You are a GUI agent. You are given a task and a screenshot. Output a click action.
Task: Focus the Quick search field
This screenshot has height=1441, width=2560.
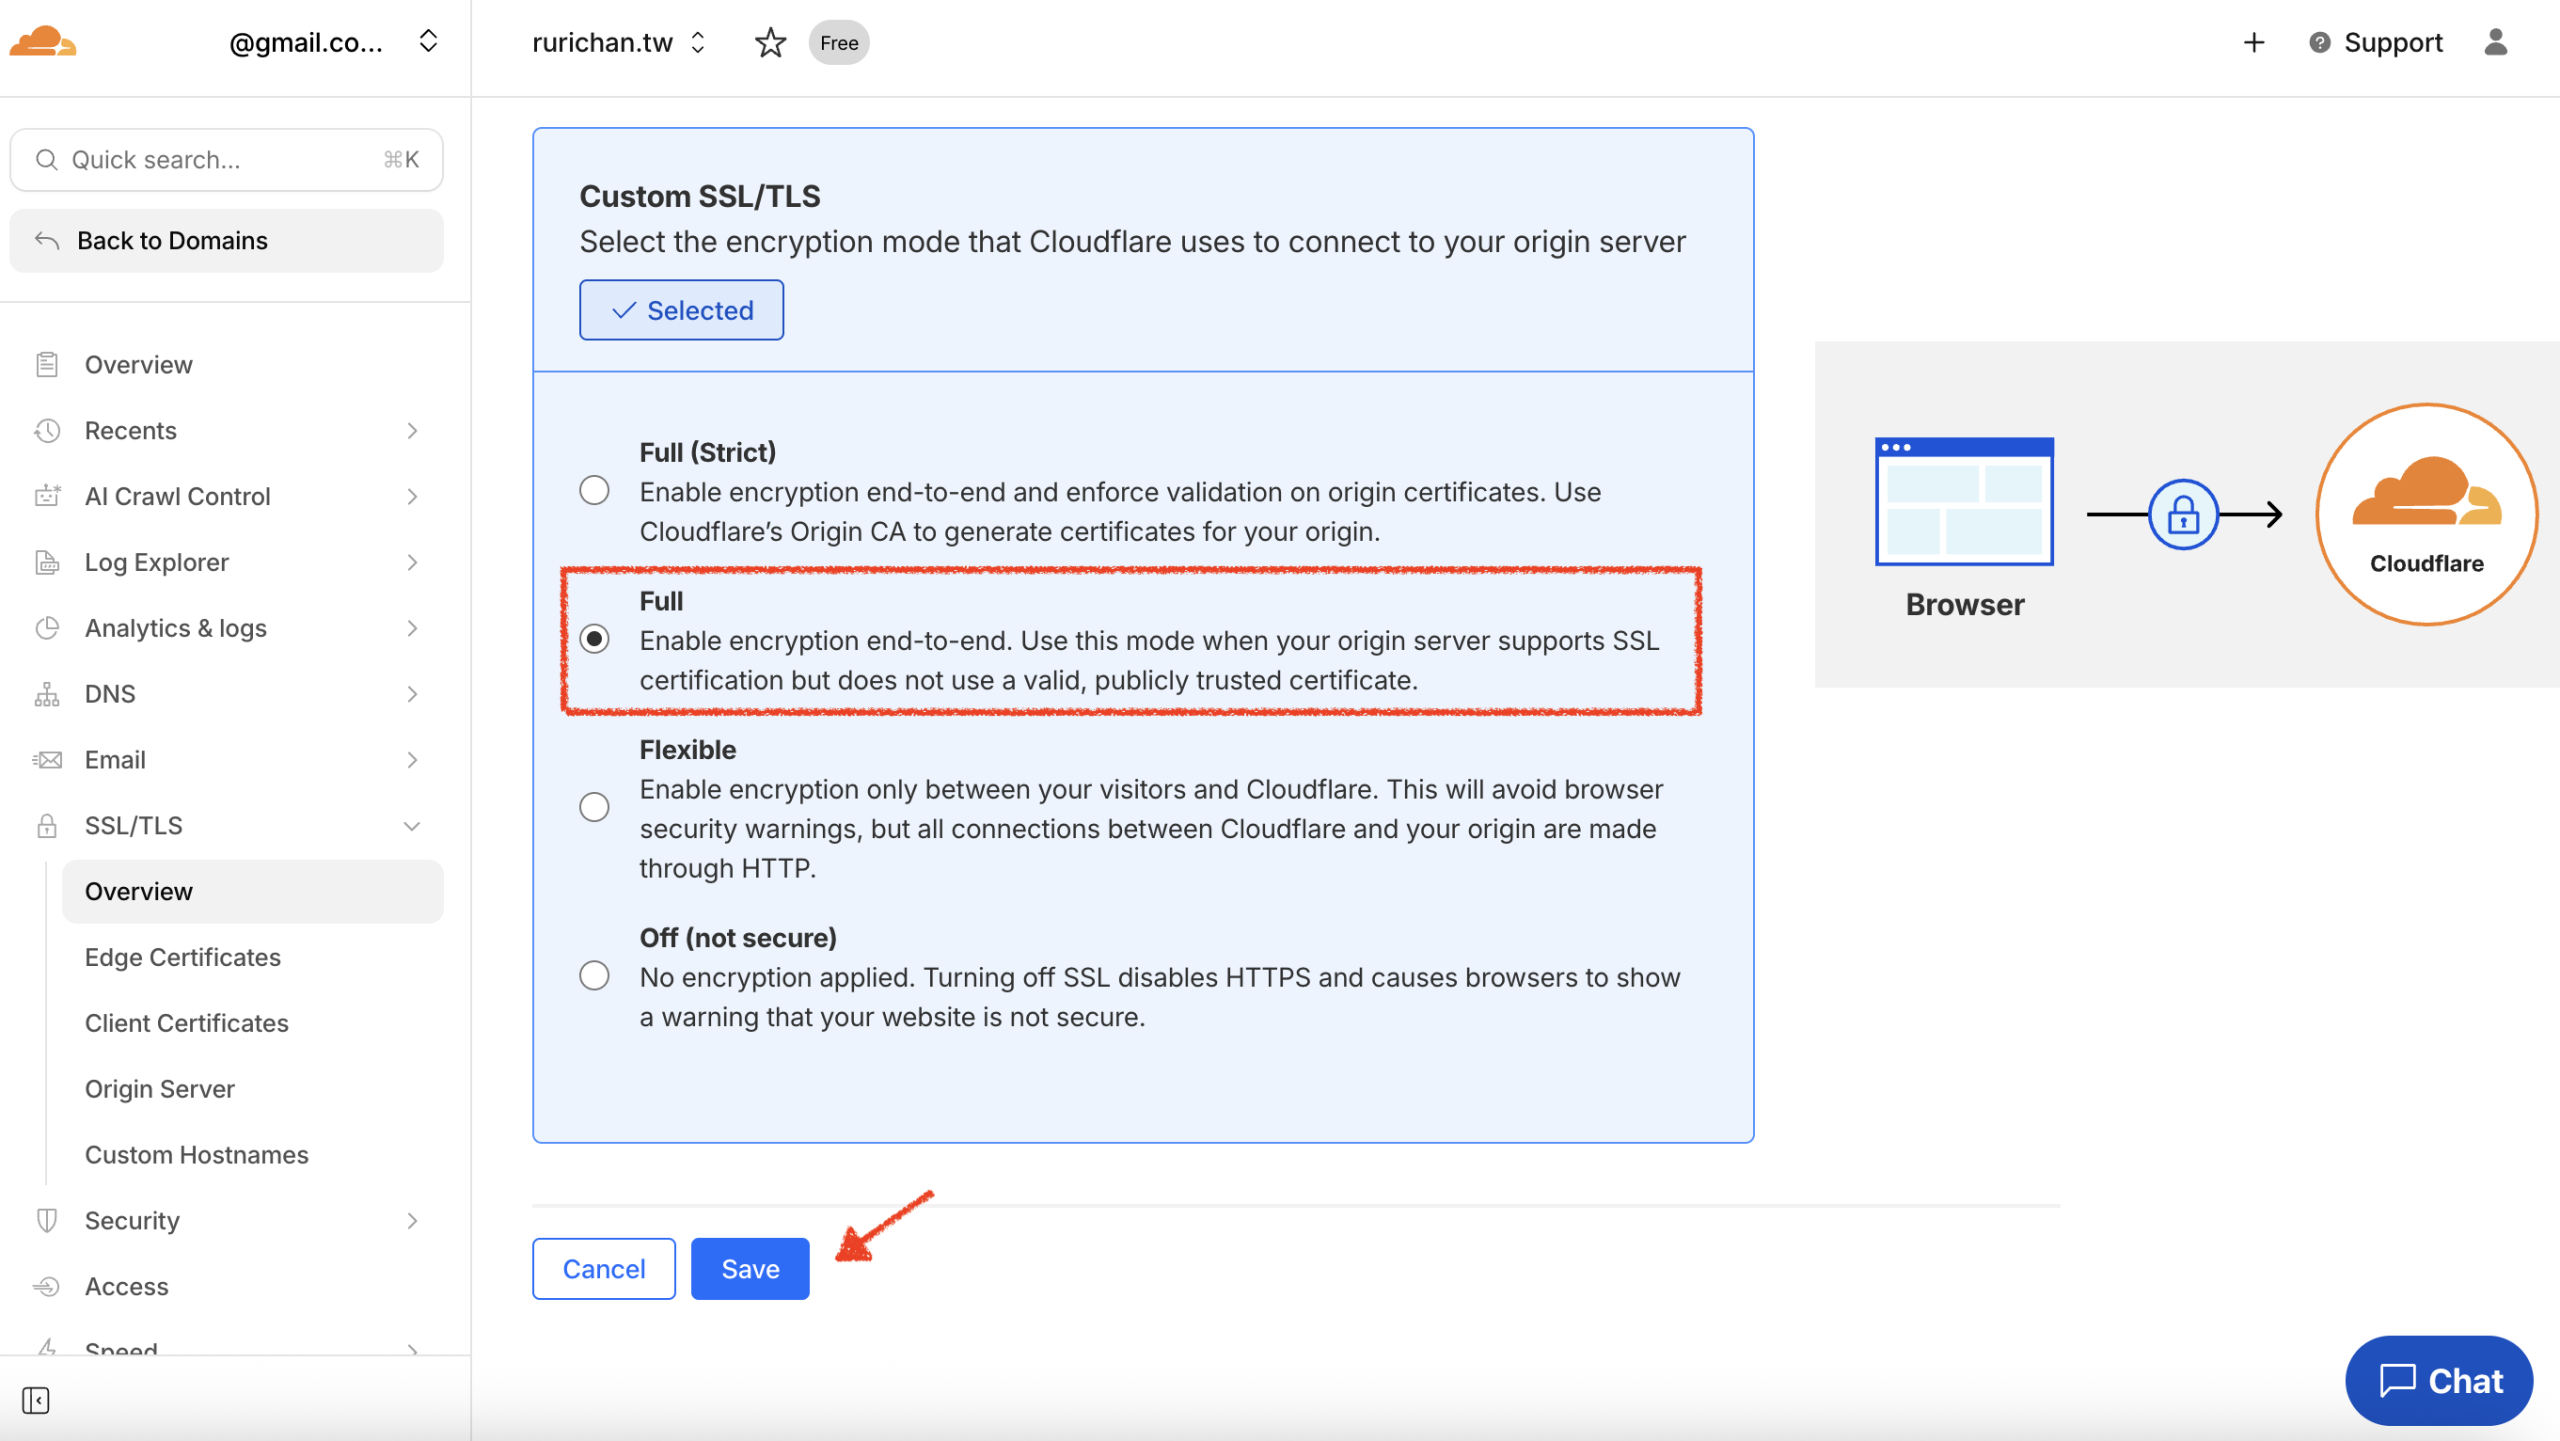pos(226,160)
